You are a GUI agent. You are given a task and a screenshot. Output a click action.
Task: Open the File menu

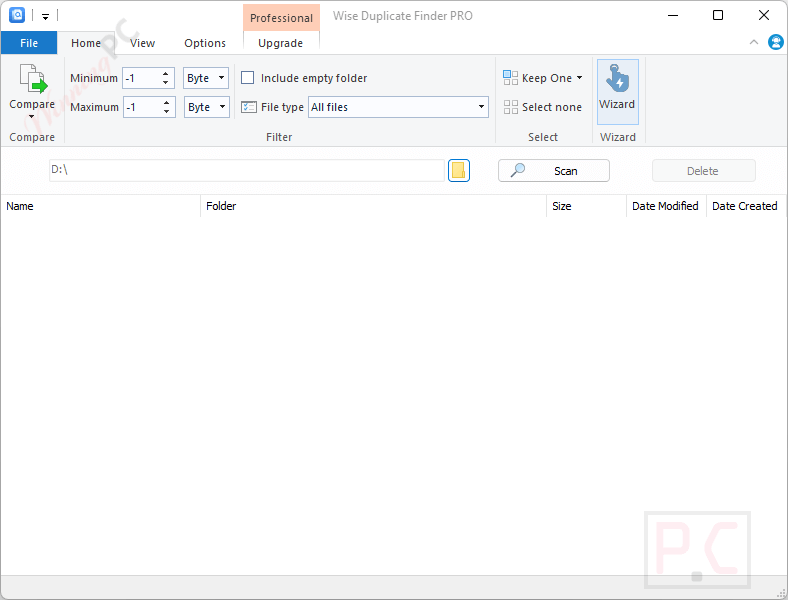(29, 43)
